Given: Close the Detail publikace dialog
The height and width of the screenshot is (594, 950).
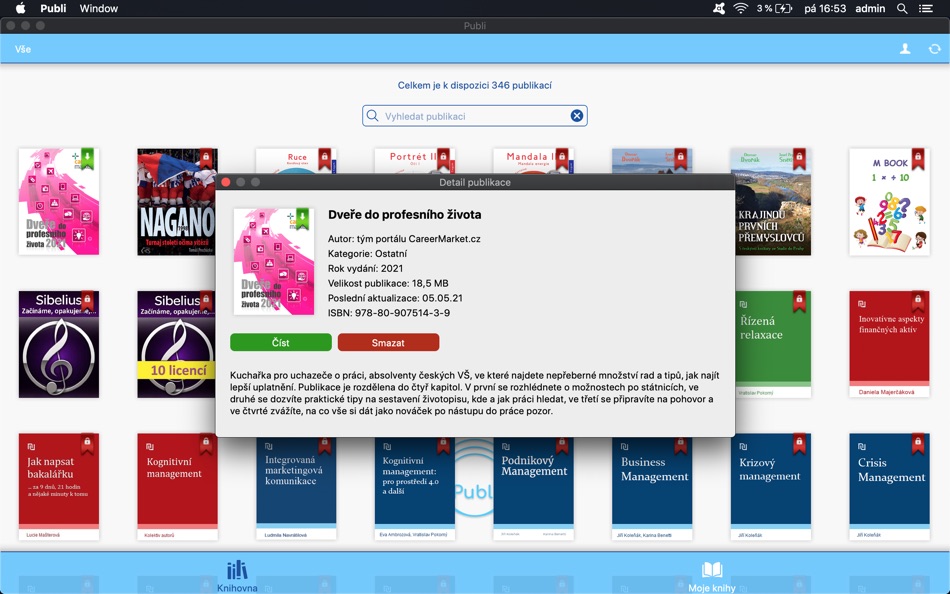Looking at the screenshot, I should 226,182.
